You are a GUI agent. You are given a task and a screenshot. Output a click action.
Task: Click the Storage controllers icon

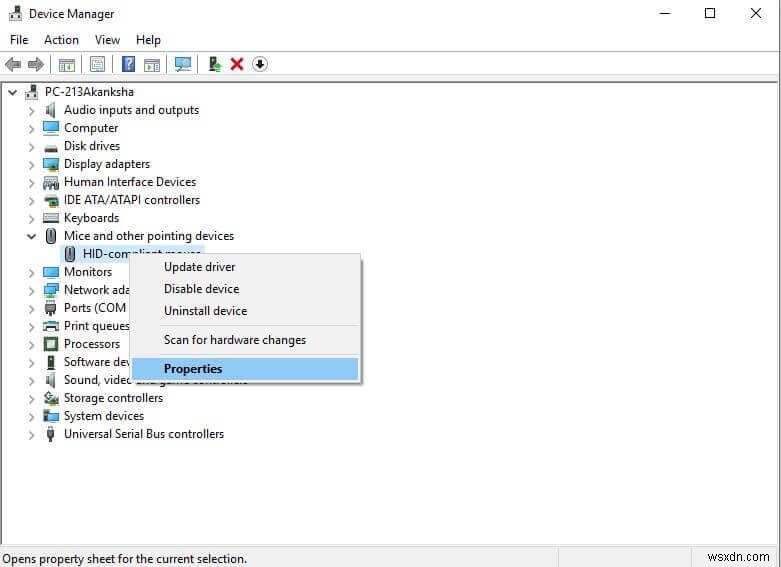(51, 398)
